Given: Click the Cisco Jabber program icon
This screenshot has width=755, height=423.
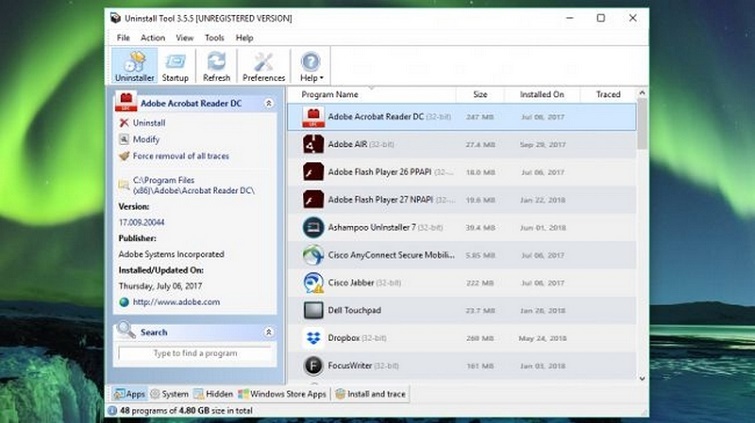Looking at the screenshot, I should (x=311, y=283).
